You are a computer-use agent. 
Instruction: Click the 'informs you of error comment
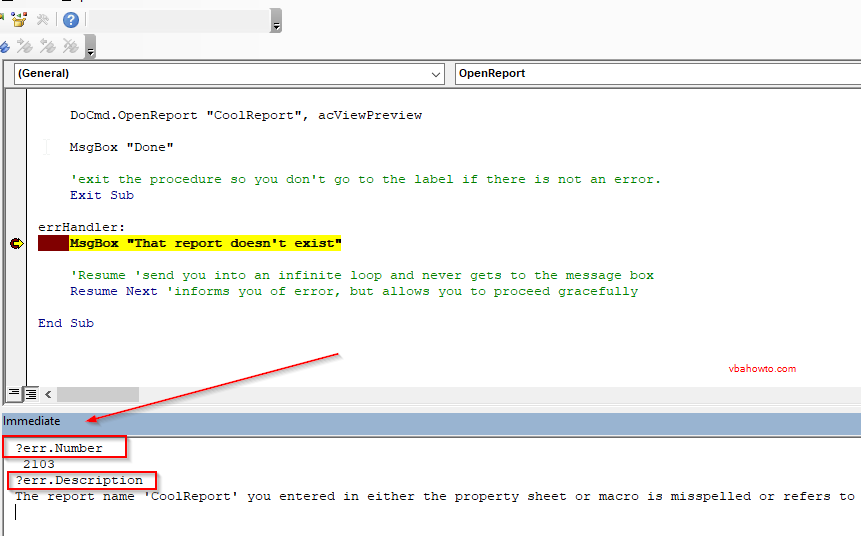tap(402, 291)
